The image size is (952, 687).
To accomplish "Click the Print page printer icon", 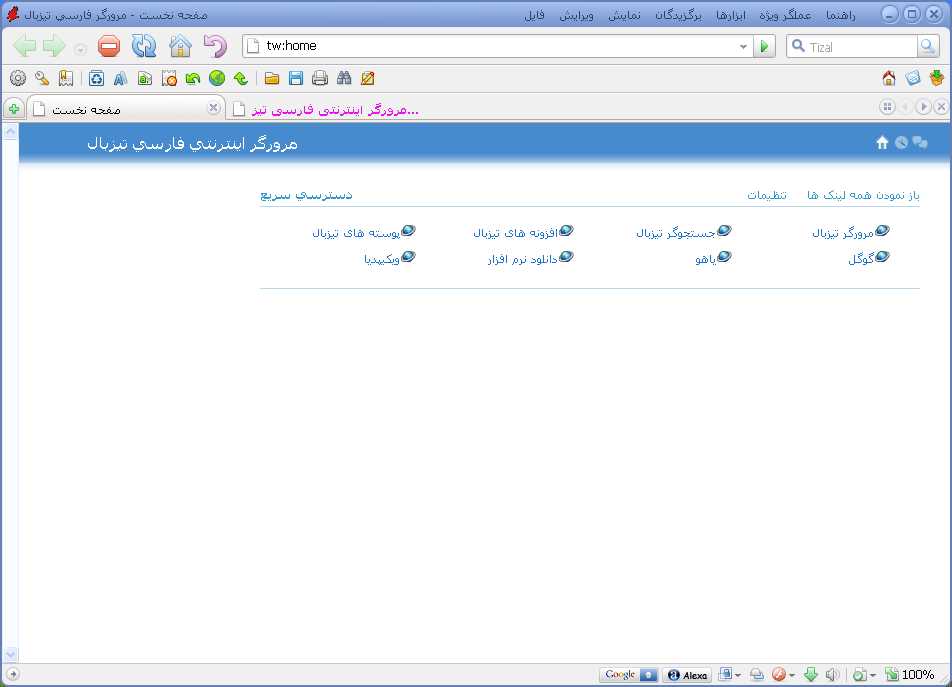I will (x=319, y=78).
